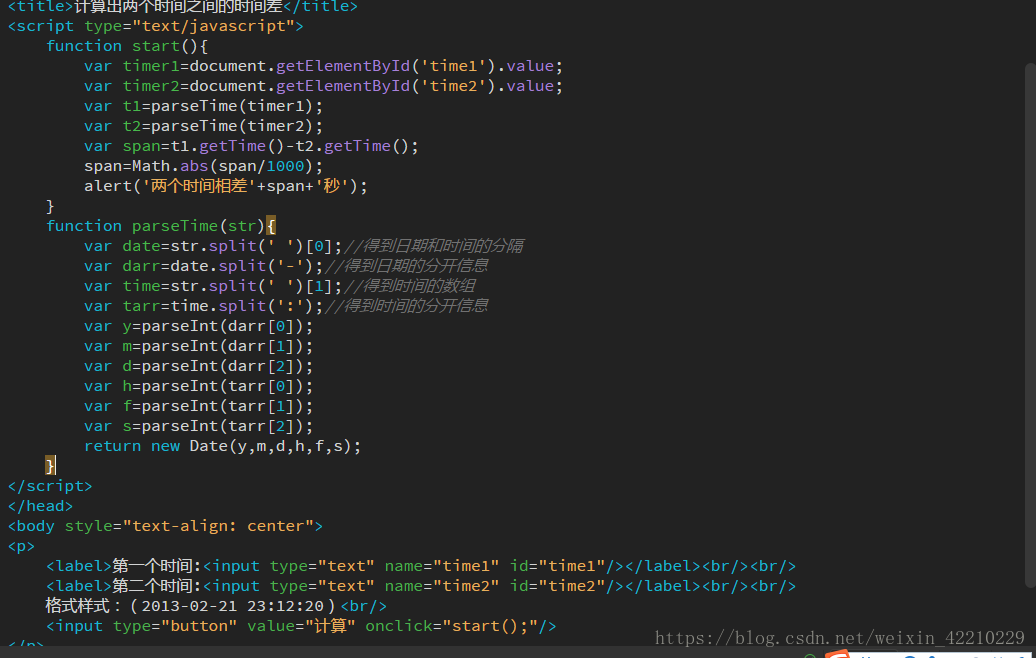Click the '</script>' closing tag
Screen dimensions: 1036x658
coord(50,486)
